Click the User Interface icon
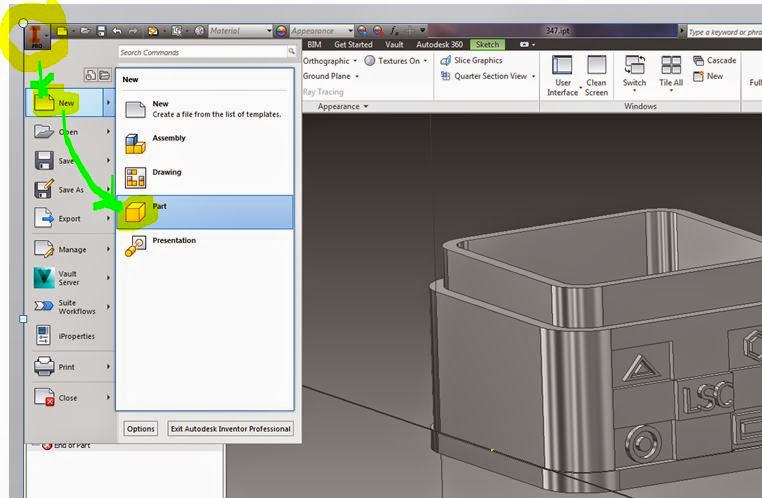 [562, 65]
